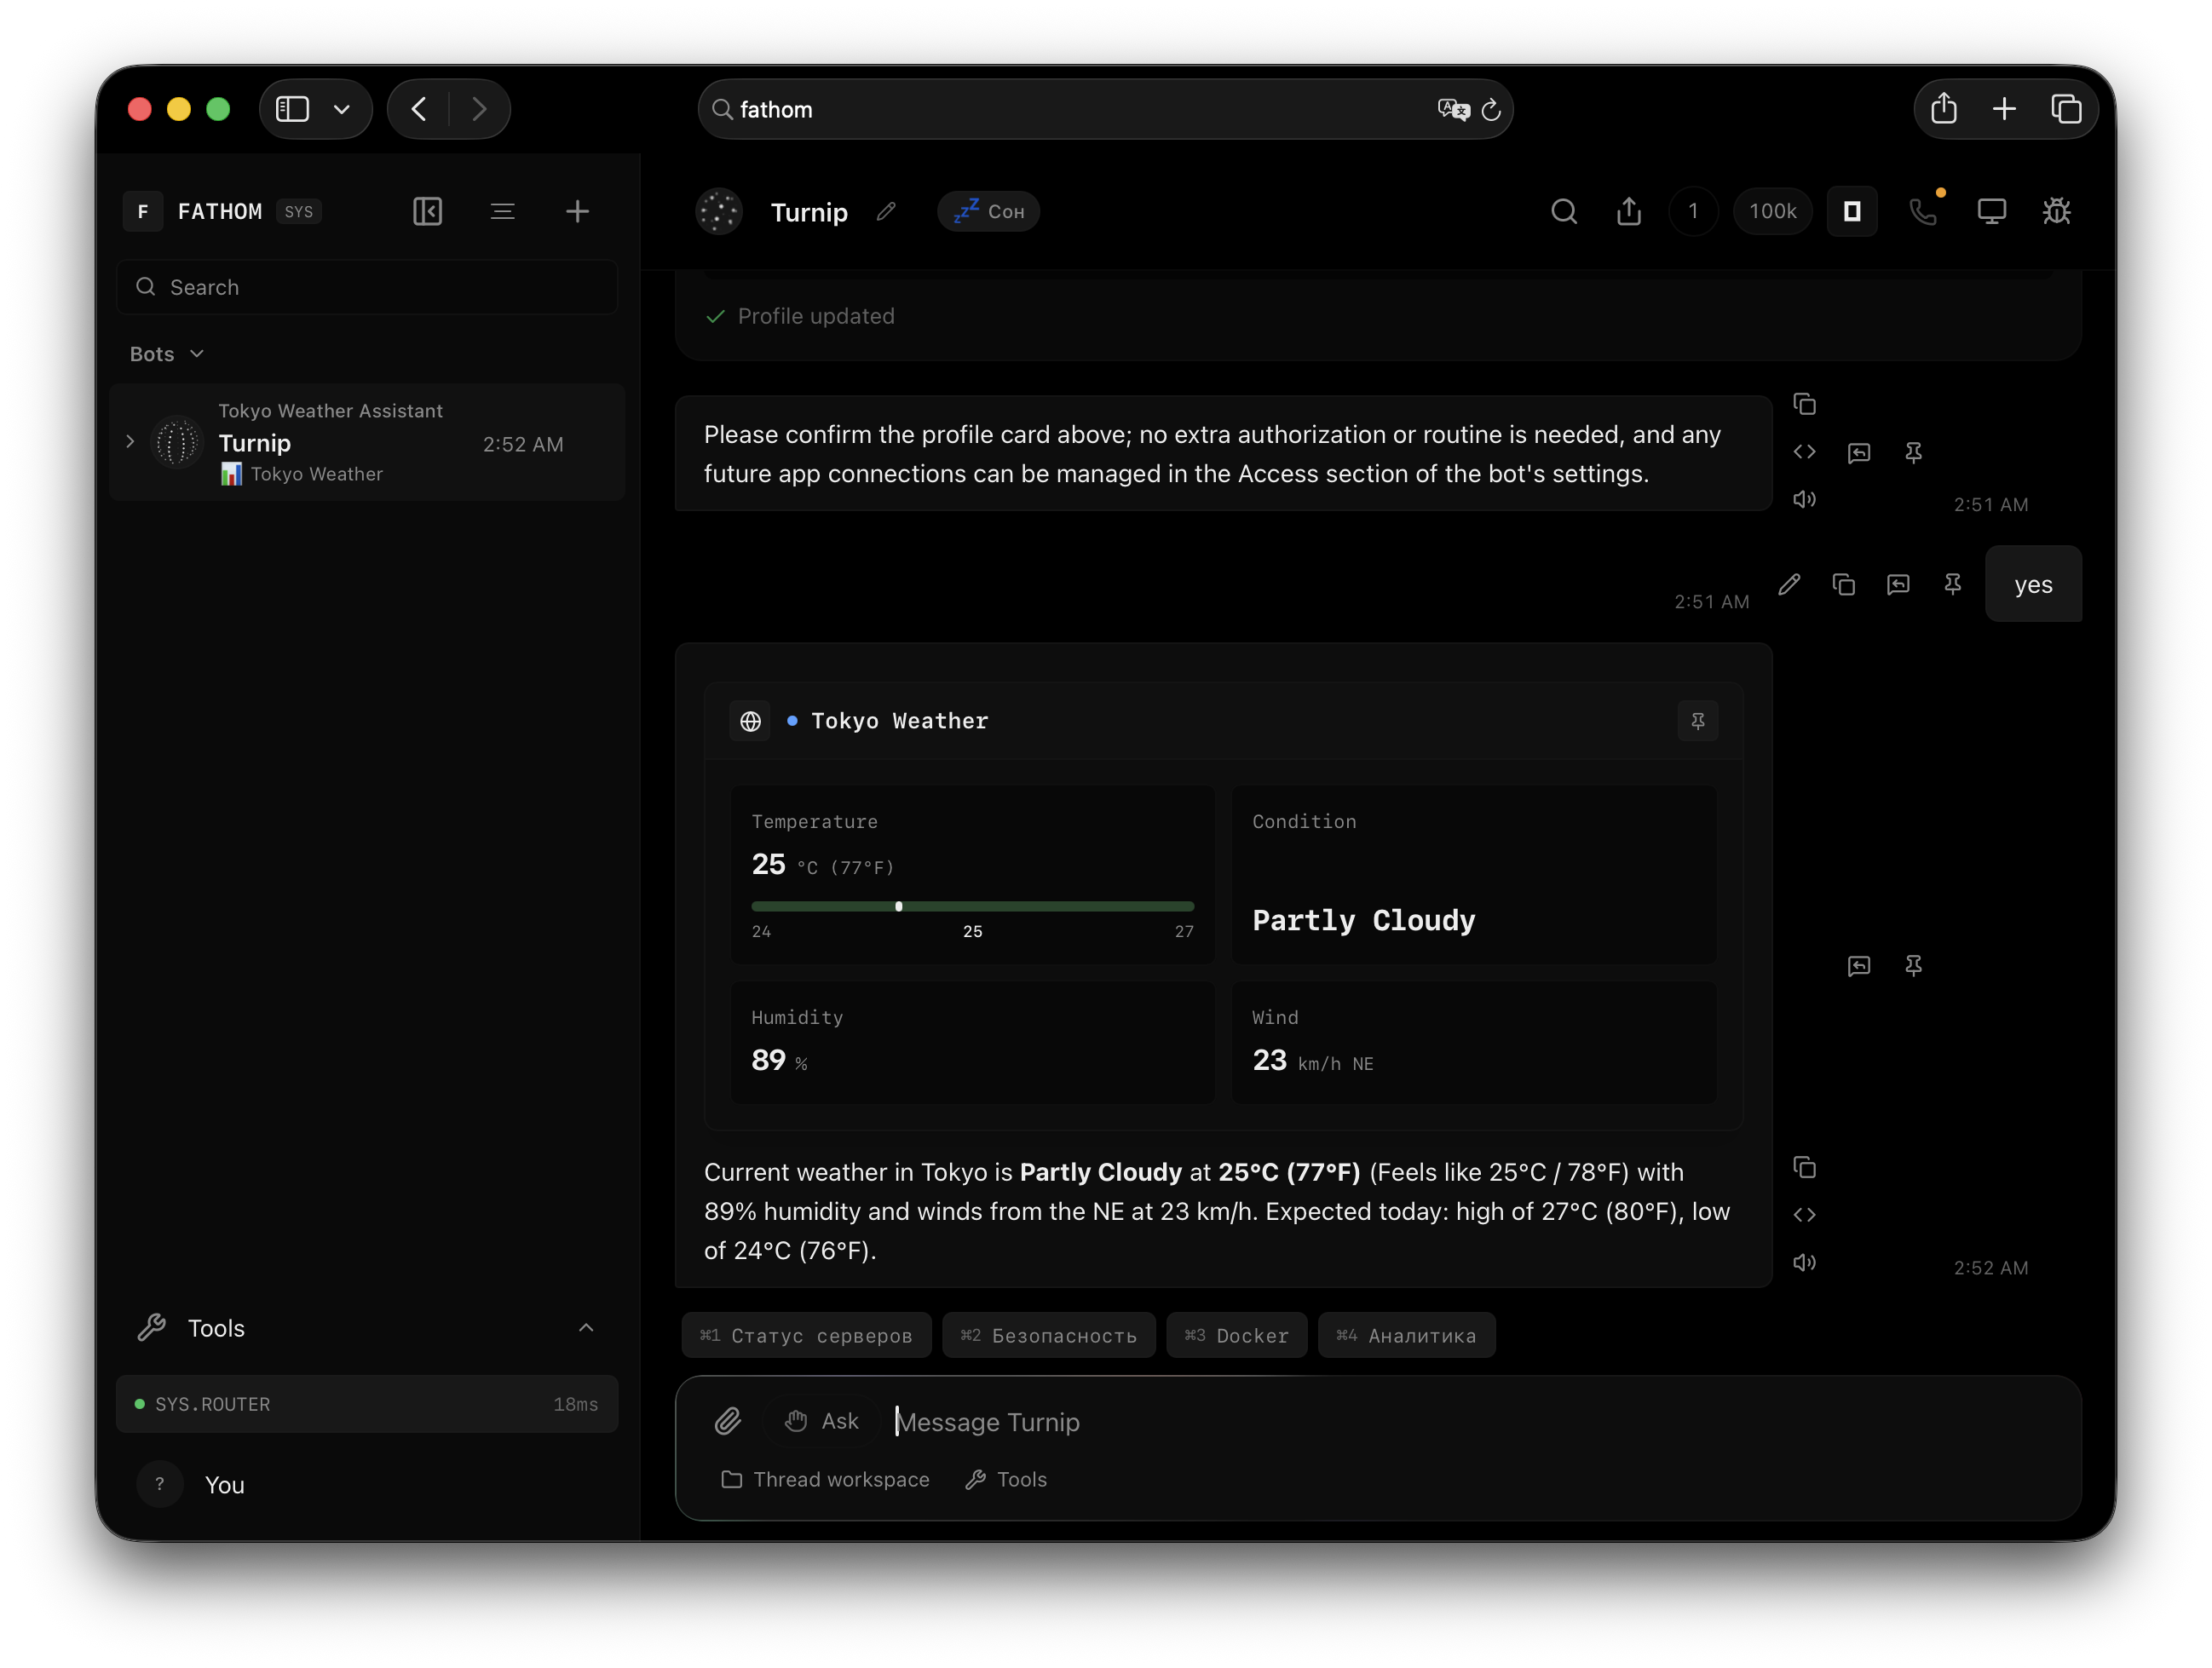
Task: Copy the Tokyo weather summary message
Action: 1805,1167
